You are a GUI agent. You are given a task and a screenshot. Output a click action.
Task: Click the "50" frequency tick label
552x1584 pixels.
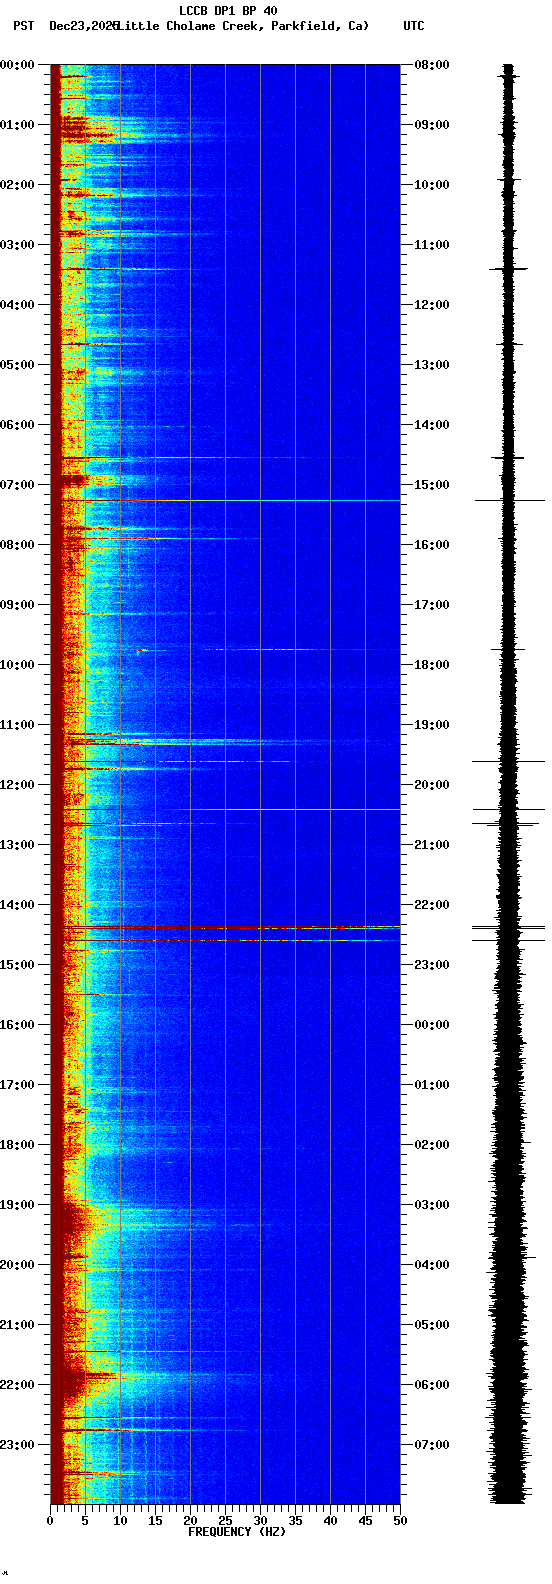pyautogui.click(x=400, y=1521)
